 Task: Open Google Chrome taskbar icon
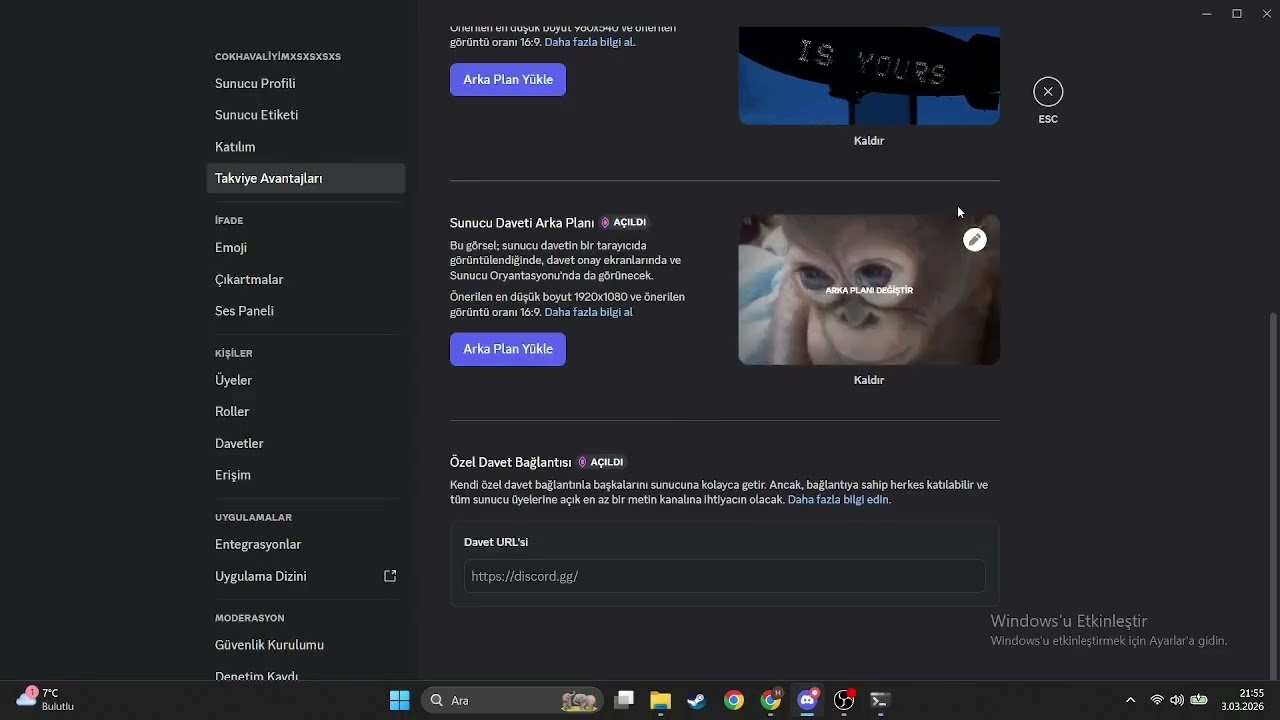pyautogui.click(x=734, y=700)
